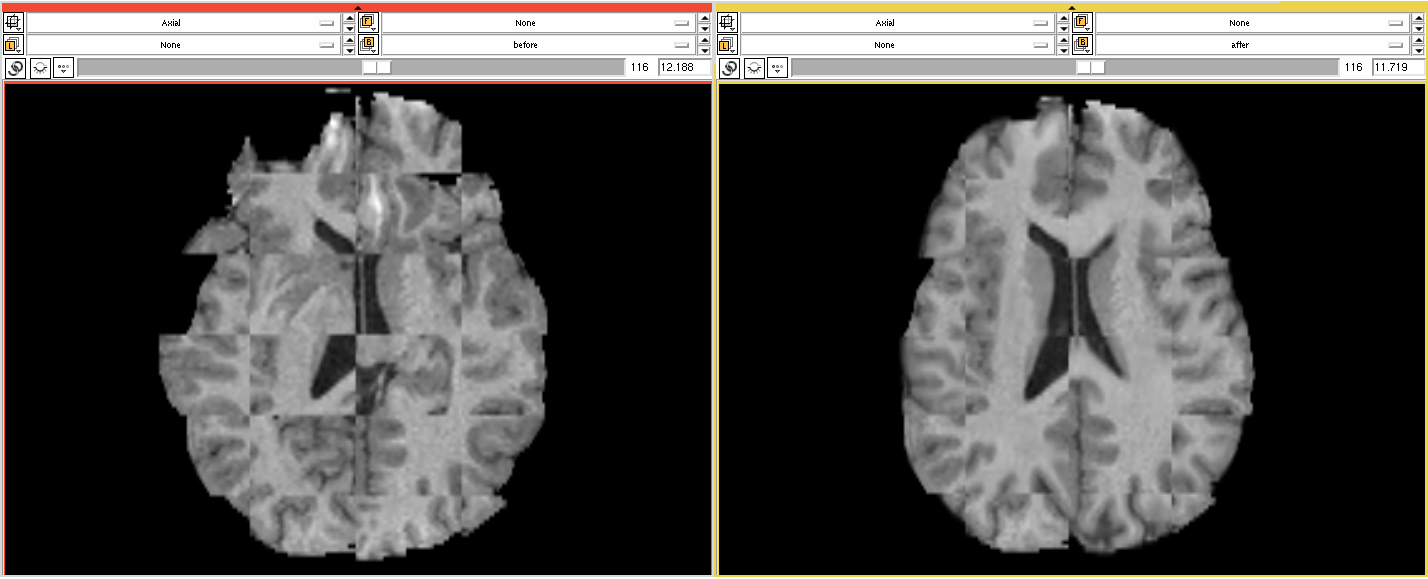Open the background layer (B) icon menu in yellow viewer
Image resolution: width=1428 pixels, height=579 pixels.
click(x=1082, y=45)
